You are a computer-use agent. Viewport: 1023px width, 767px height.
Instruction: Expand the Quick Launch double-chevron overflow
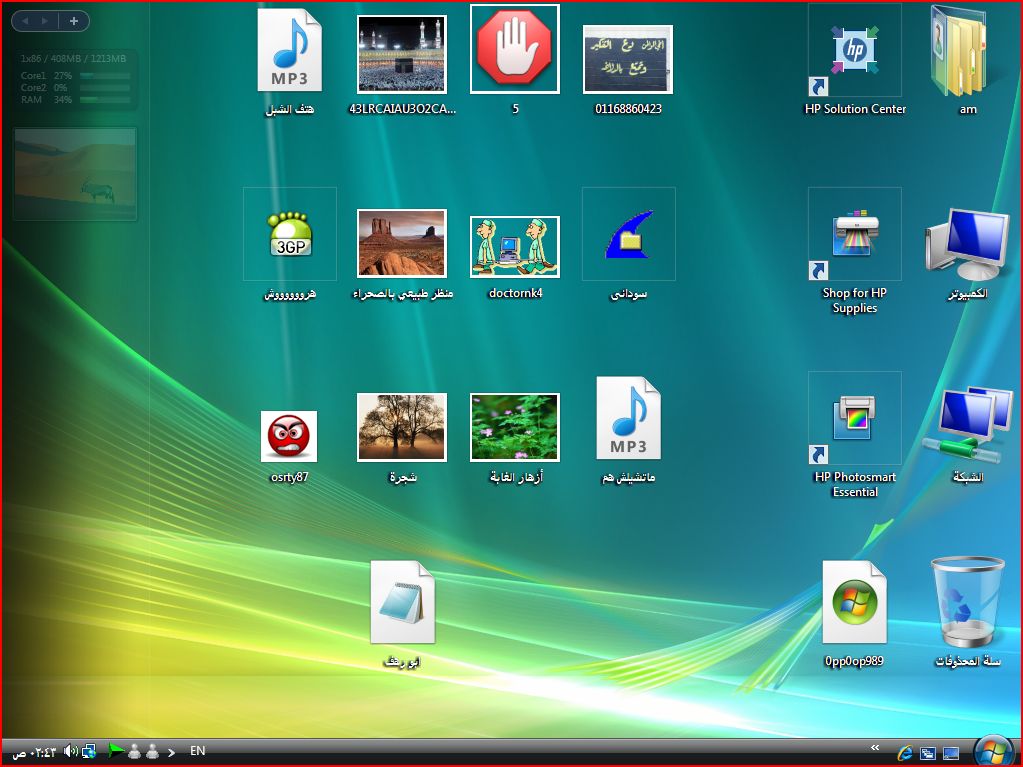(876, 747)
